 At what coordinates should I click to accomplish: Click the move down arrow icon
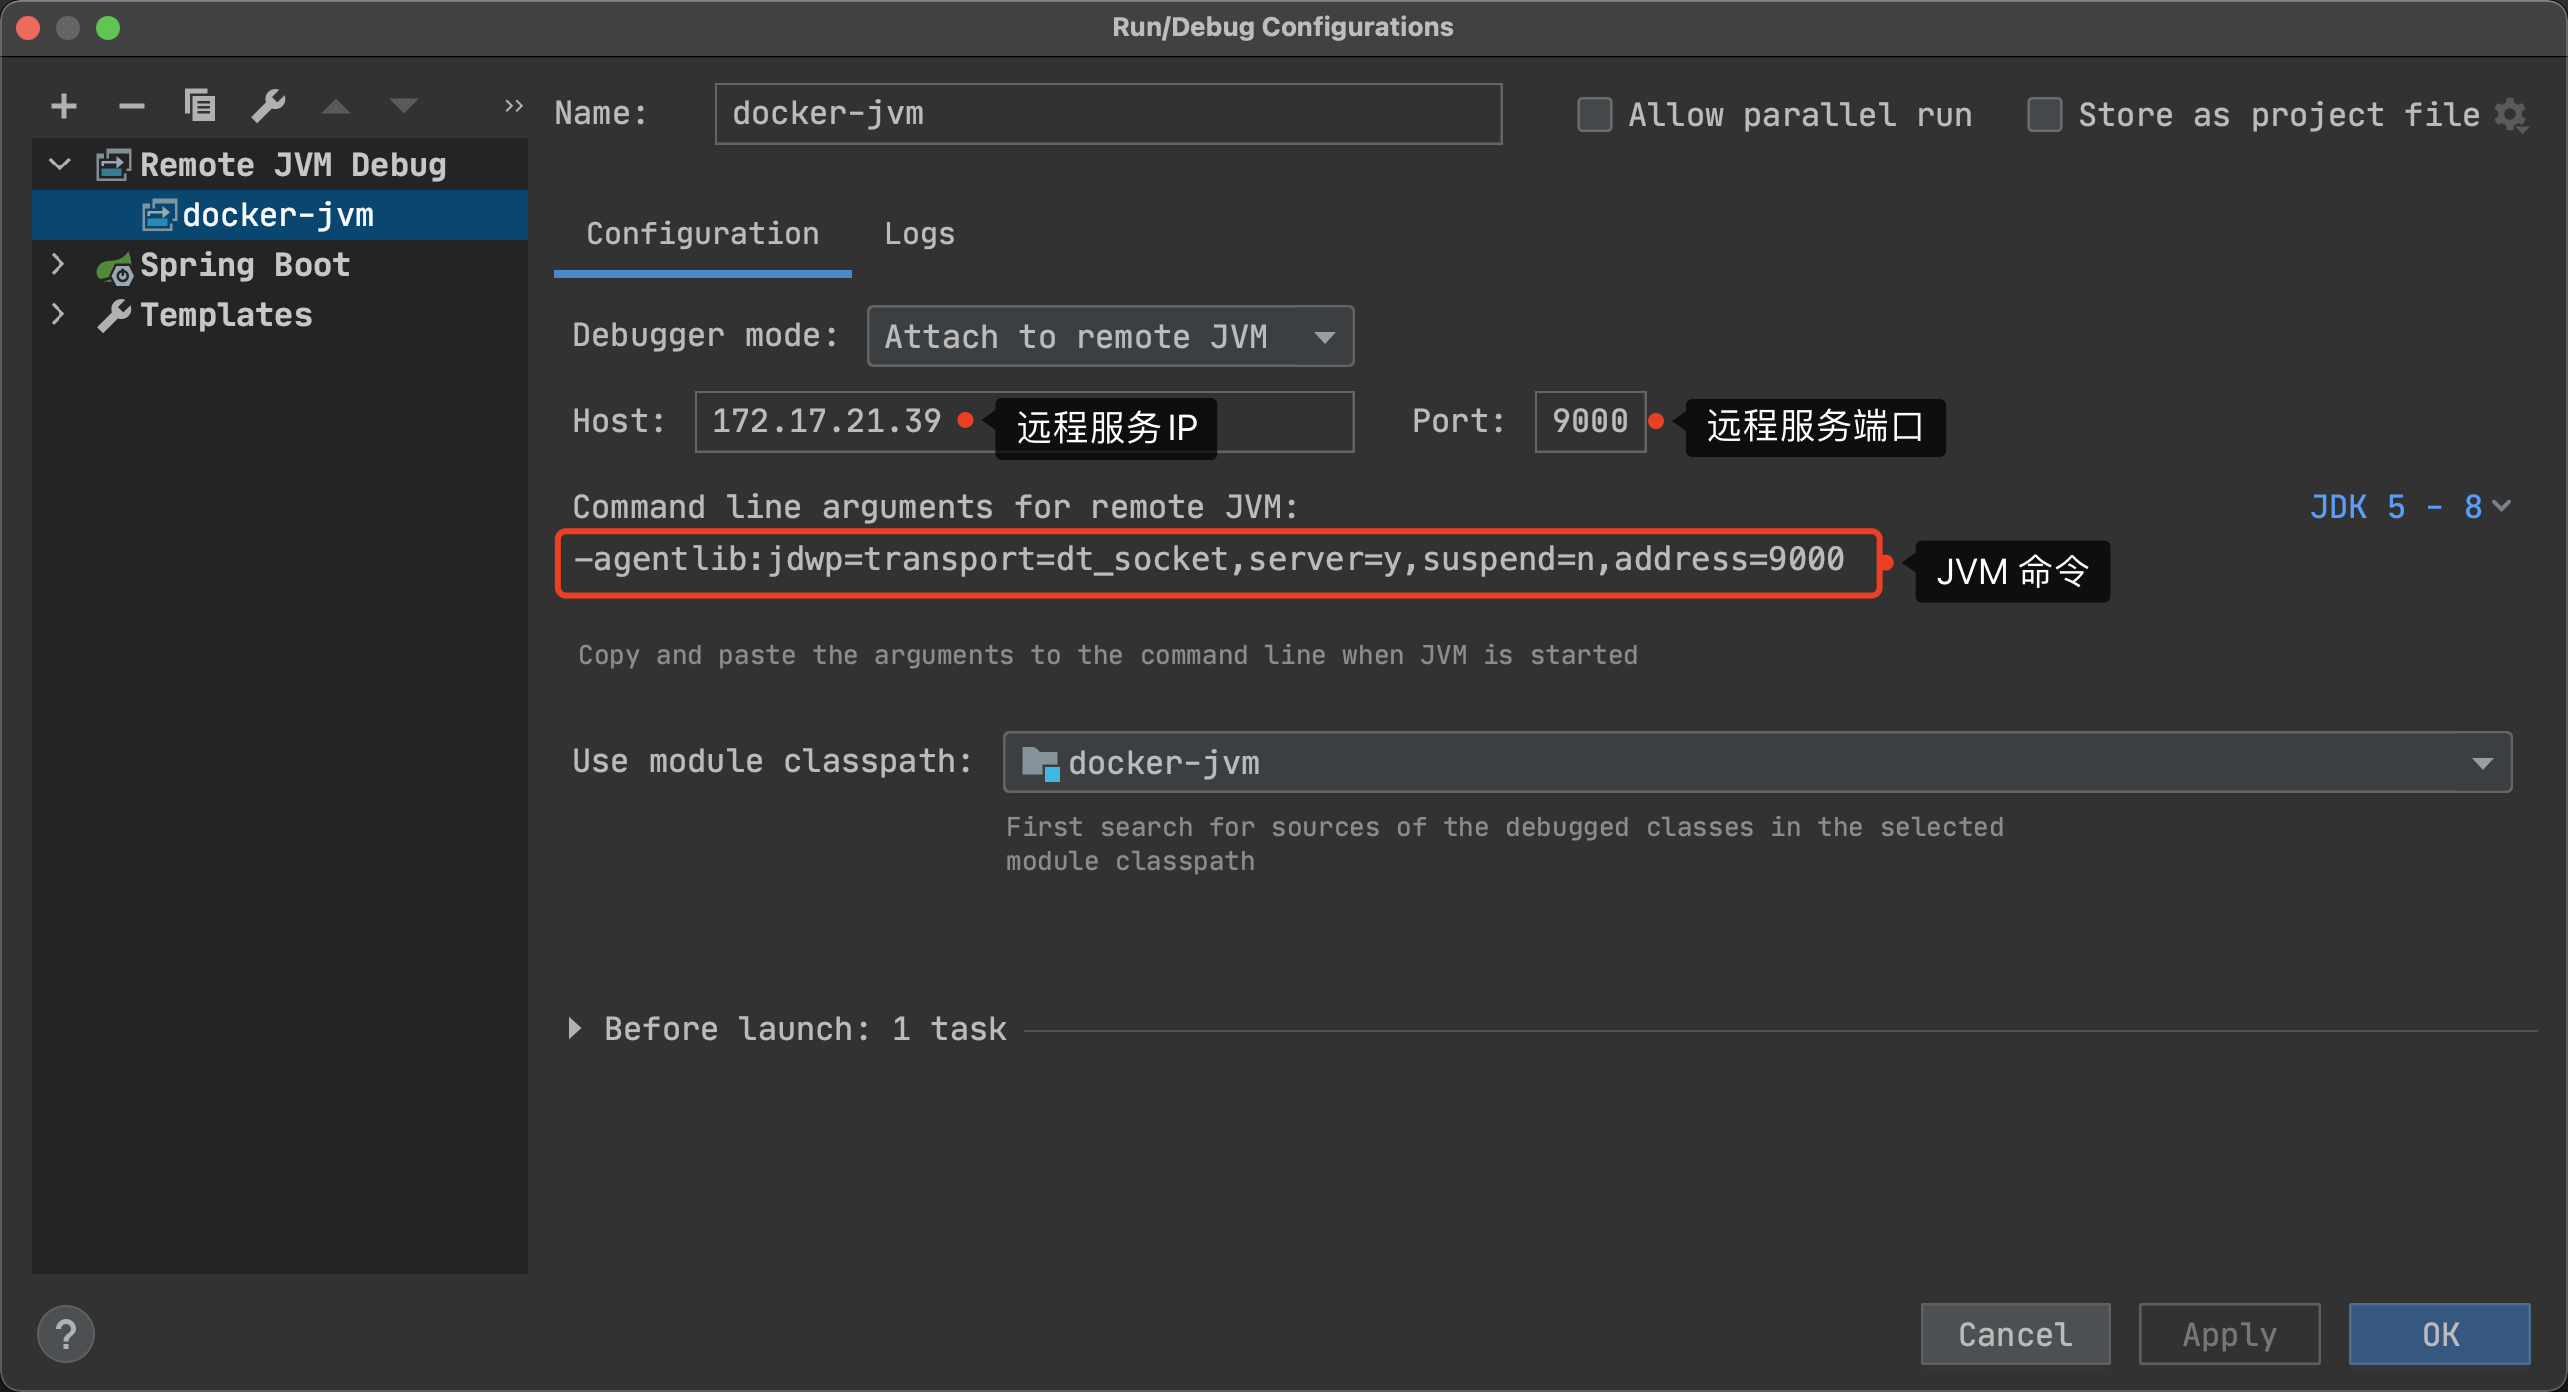click(404, 106)
